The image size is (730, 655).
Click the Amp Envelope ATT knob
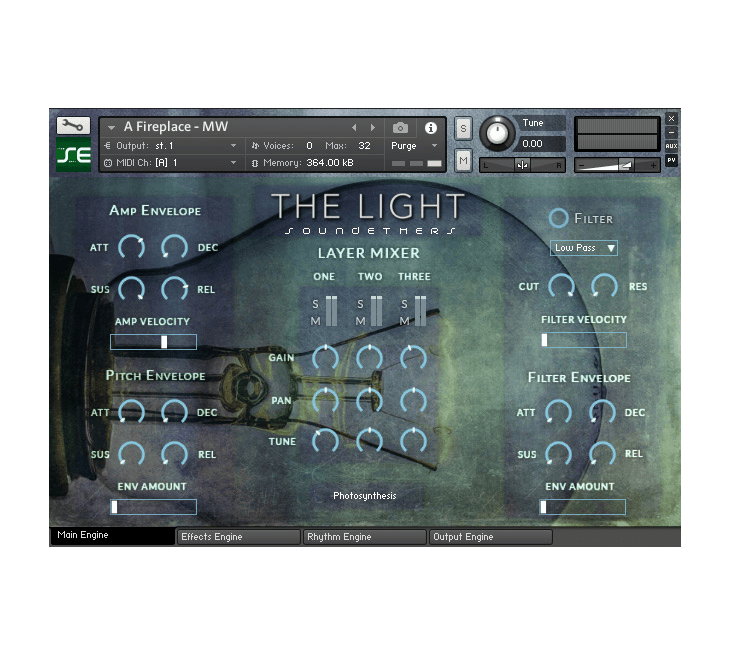tap(131, 247)
